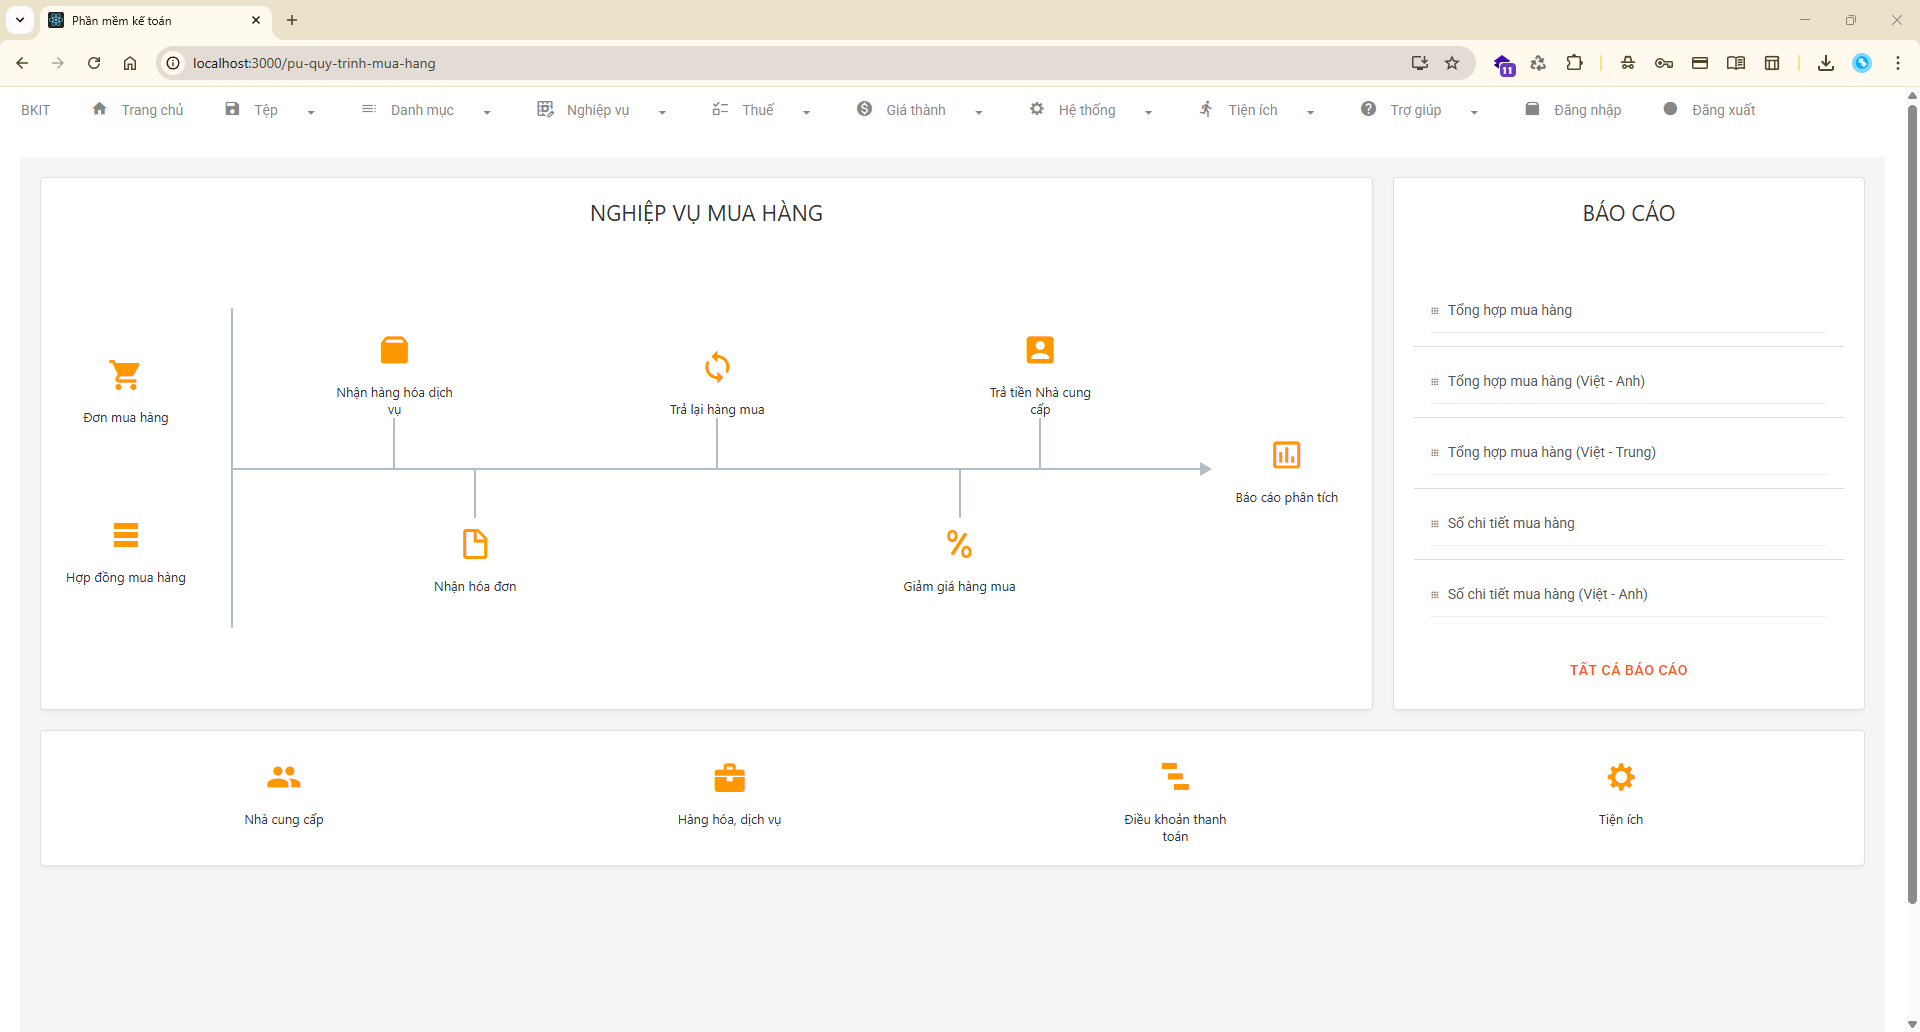Go to Trang chủ menu item
Screen dimensions: 1920x1032
pyautogui.click(x=152, y=110)
